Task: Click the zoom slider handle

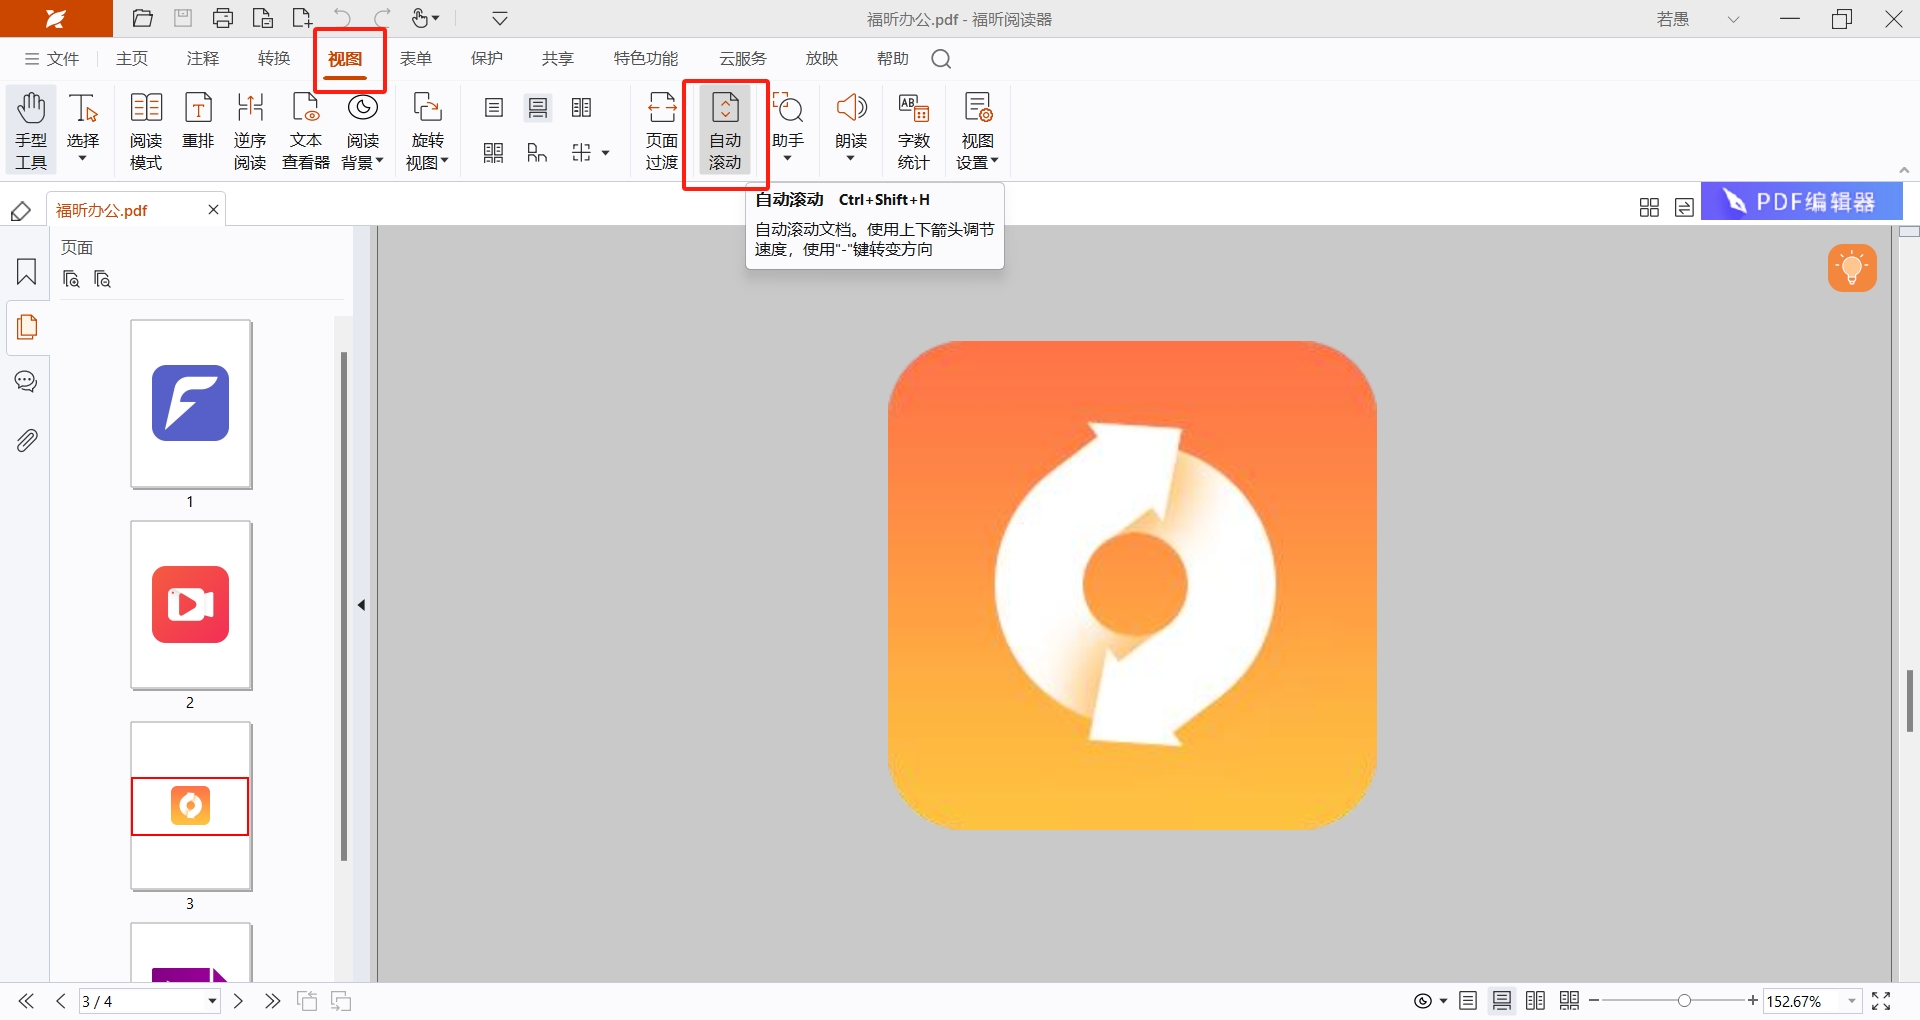Action: point(1684,1001)
